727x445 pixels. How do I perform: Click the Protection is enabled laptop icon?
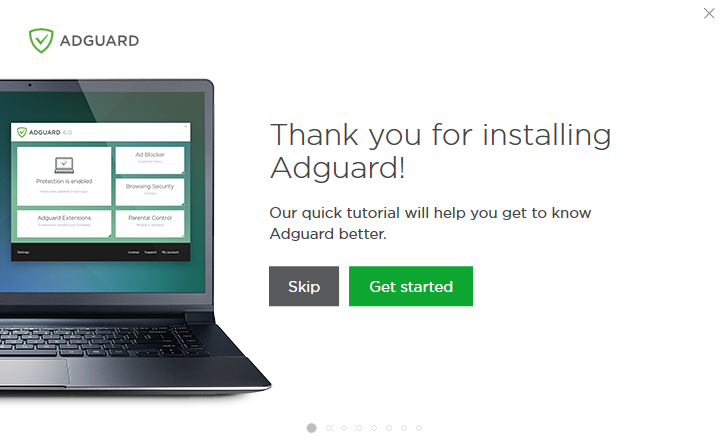click(x=64, y=165)
